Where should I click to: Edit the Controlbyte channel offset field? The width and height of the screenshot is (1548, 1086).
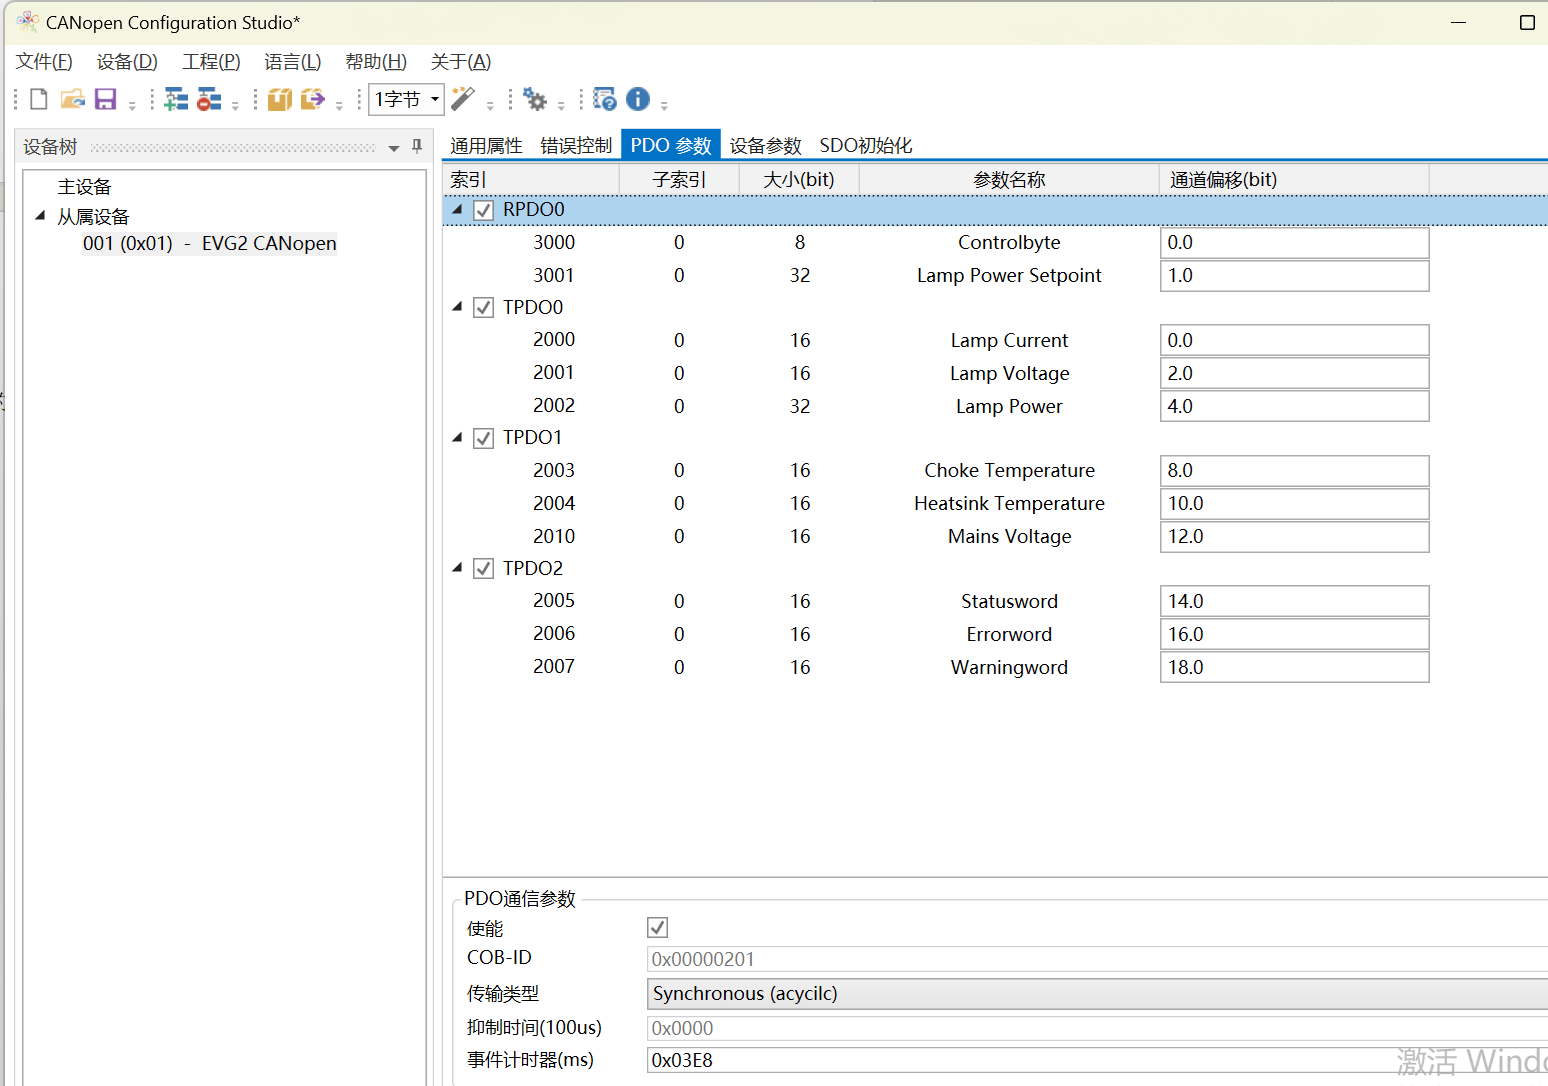pos(1294,243)
